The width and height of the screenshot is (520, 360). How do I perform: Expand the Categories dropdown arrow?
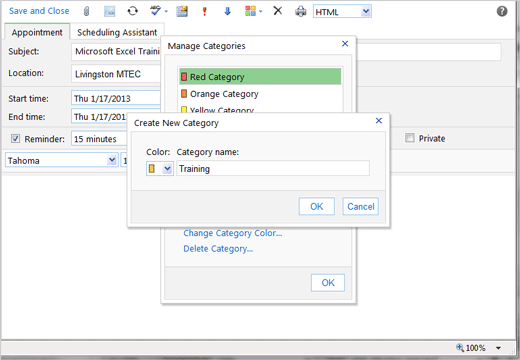pos(261,12)
